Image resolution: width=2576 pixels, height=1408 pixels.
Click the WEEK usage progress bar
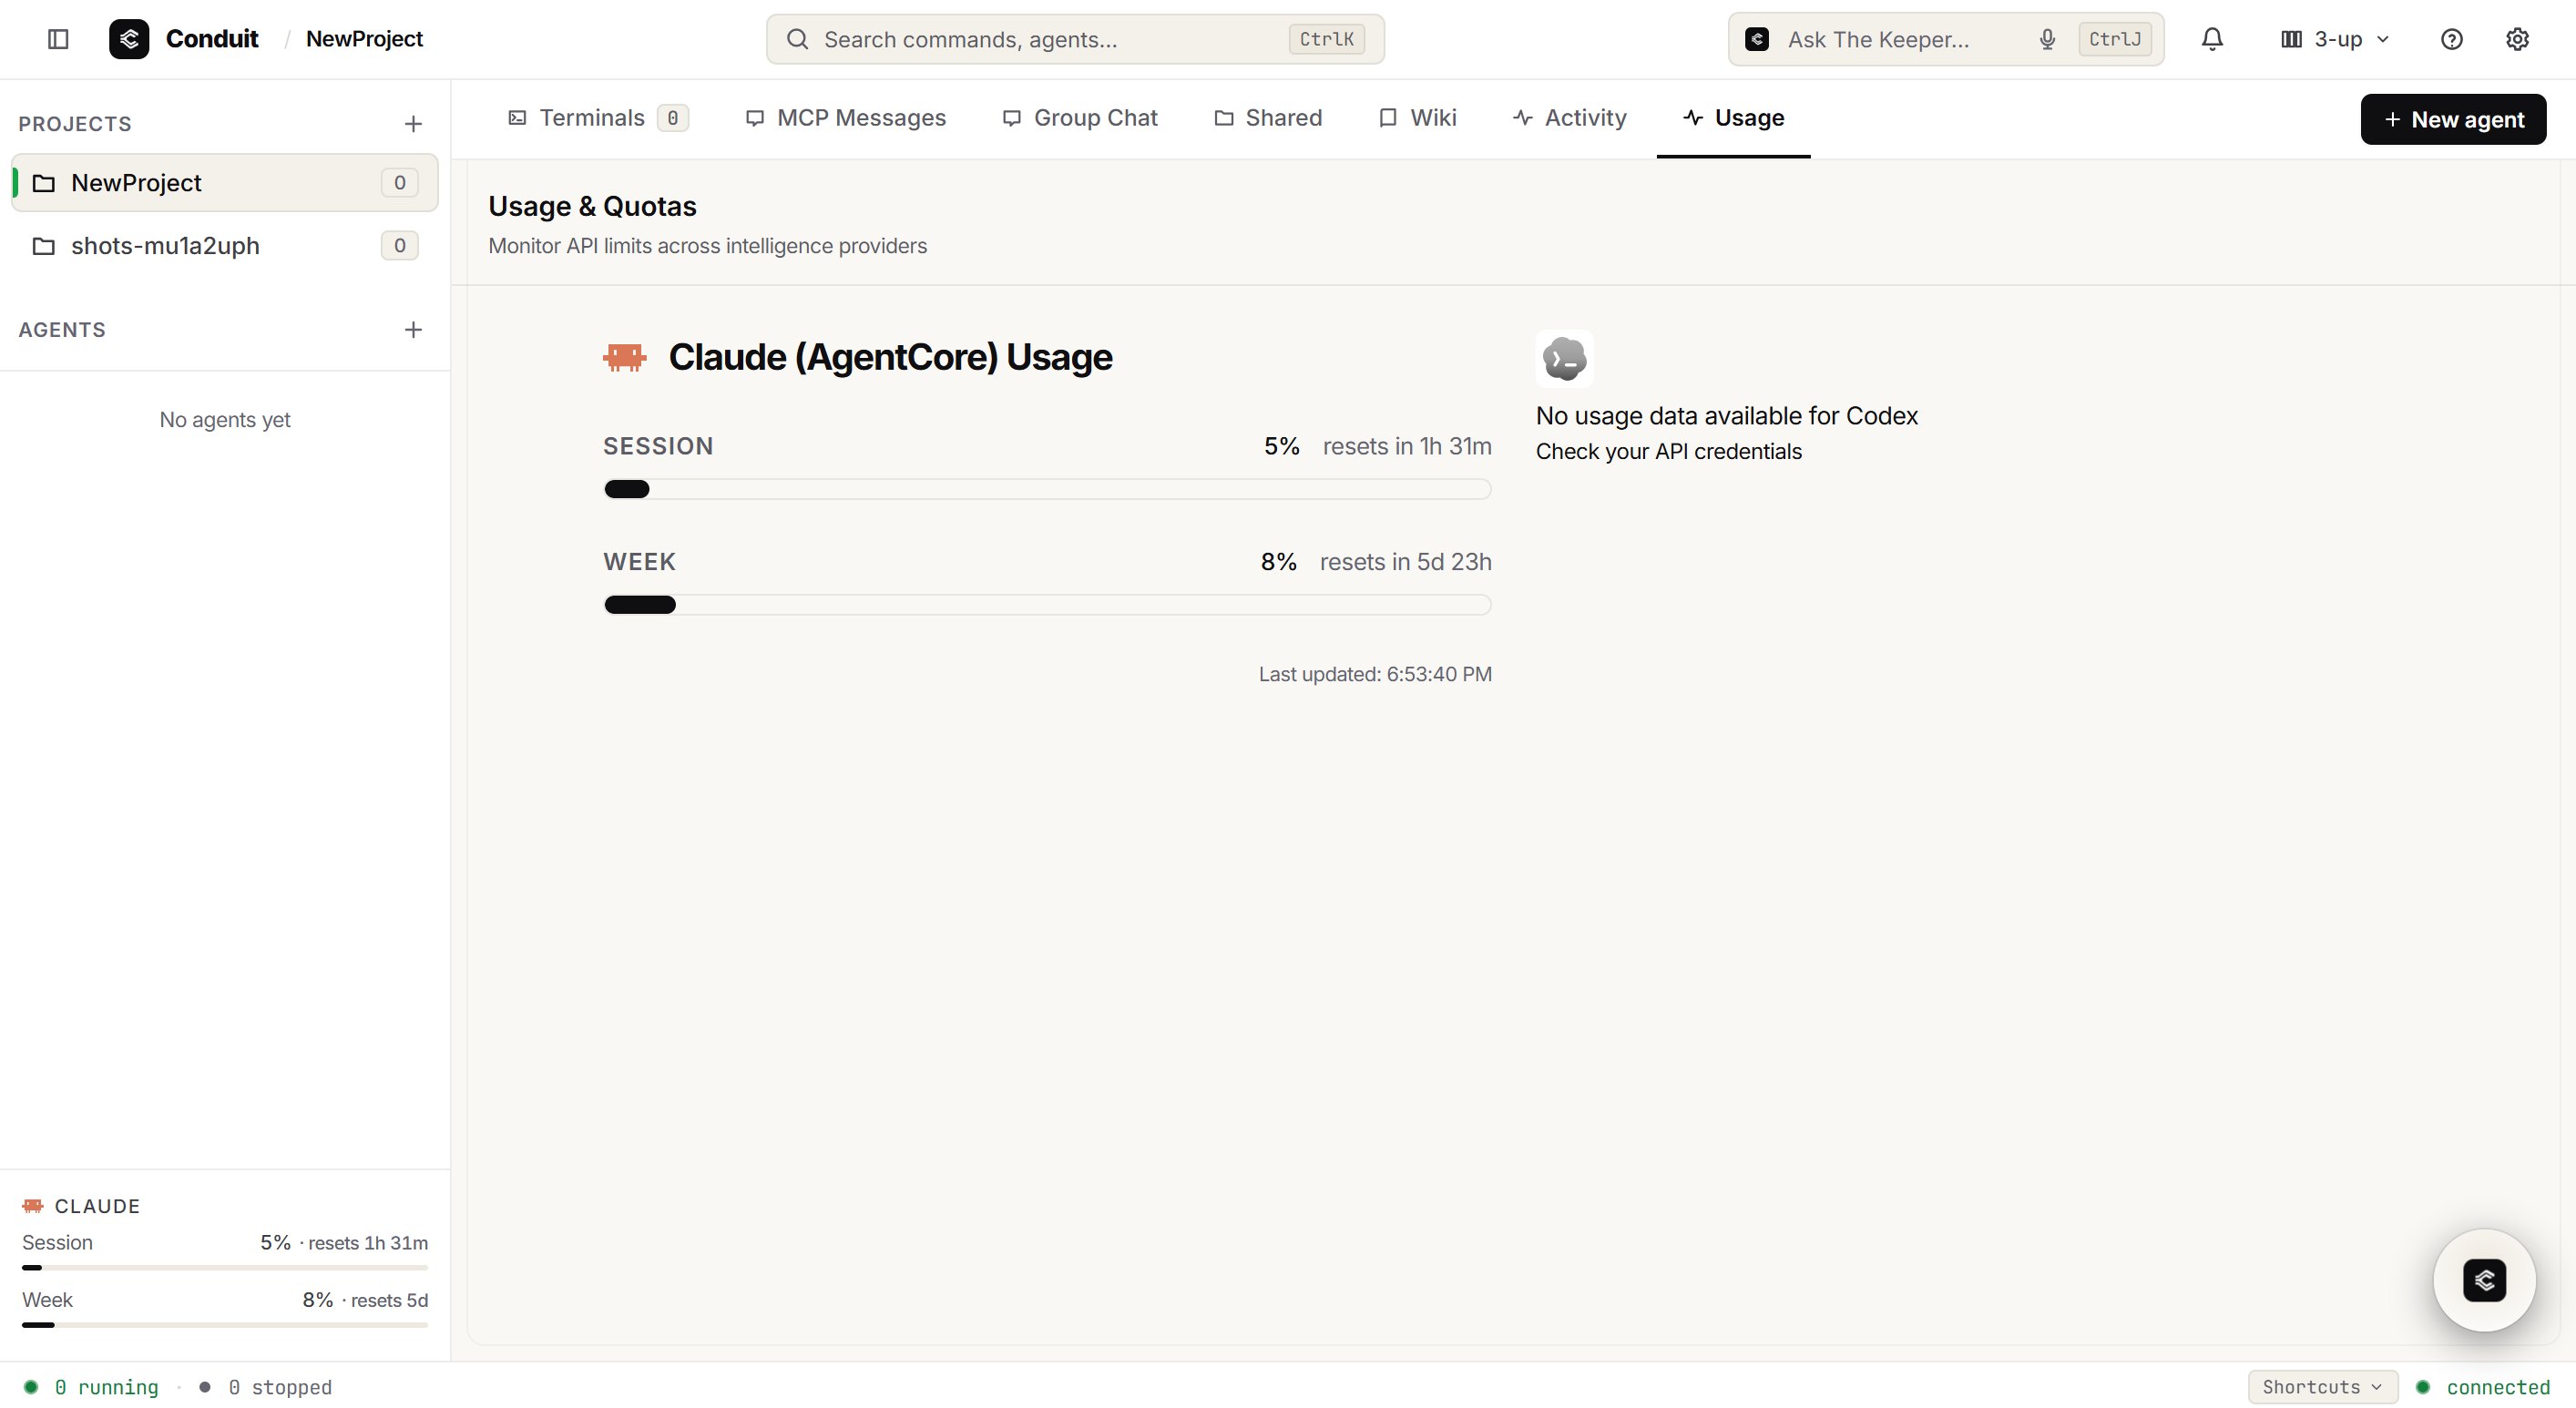pyautogui.click(x=1047, y=605)
